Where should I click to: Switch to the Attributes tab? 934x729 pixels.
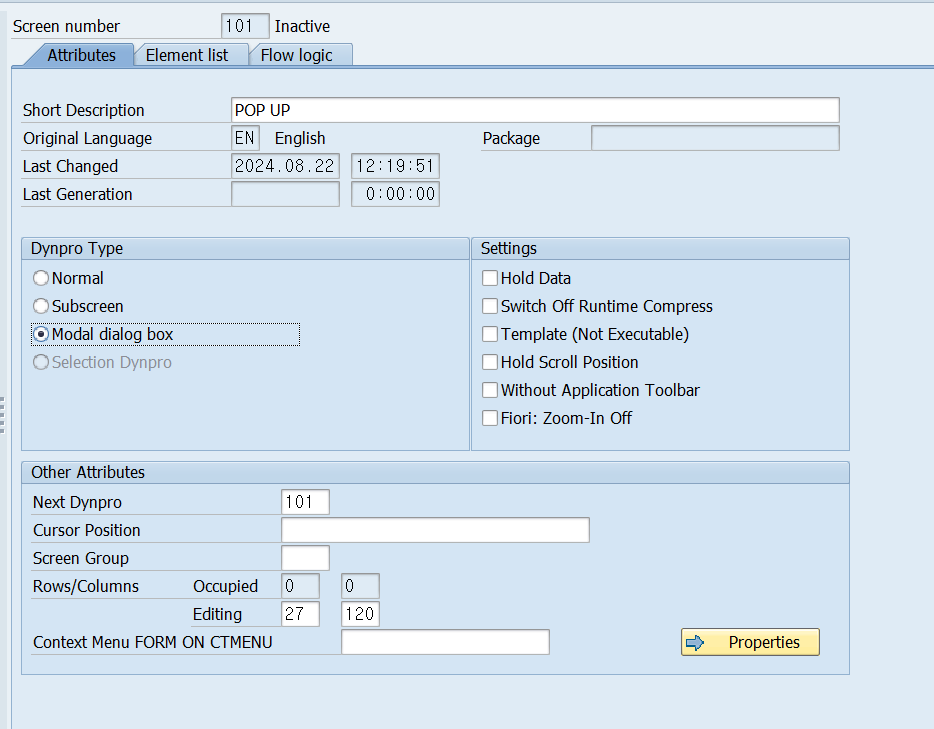tap(81, 55)
